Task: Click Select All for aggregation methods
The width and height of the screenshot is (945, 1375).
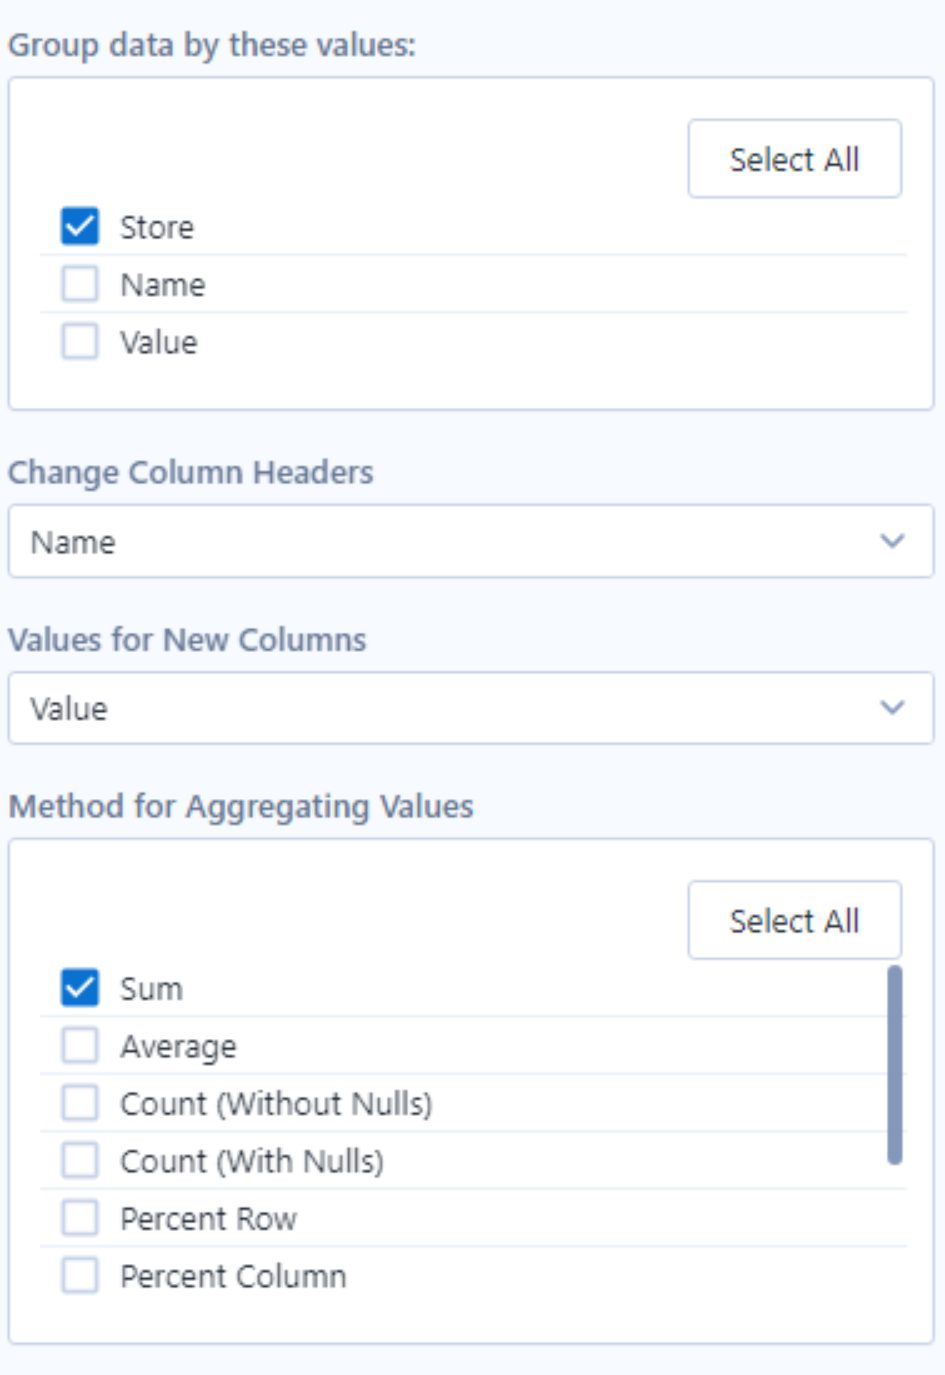Action: (794, 920)
